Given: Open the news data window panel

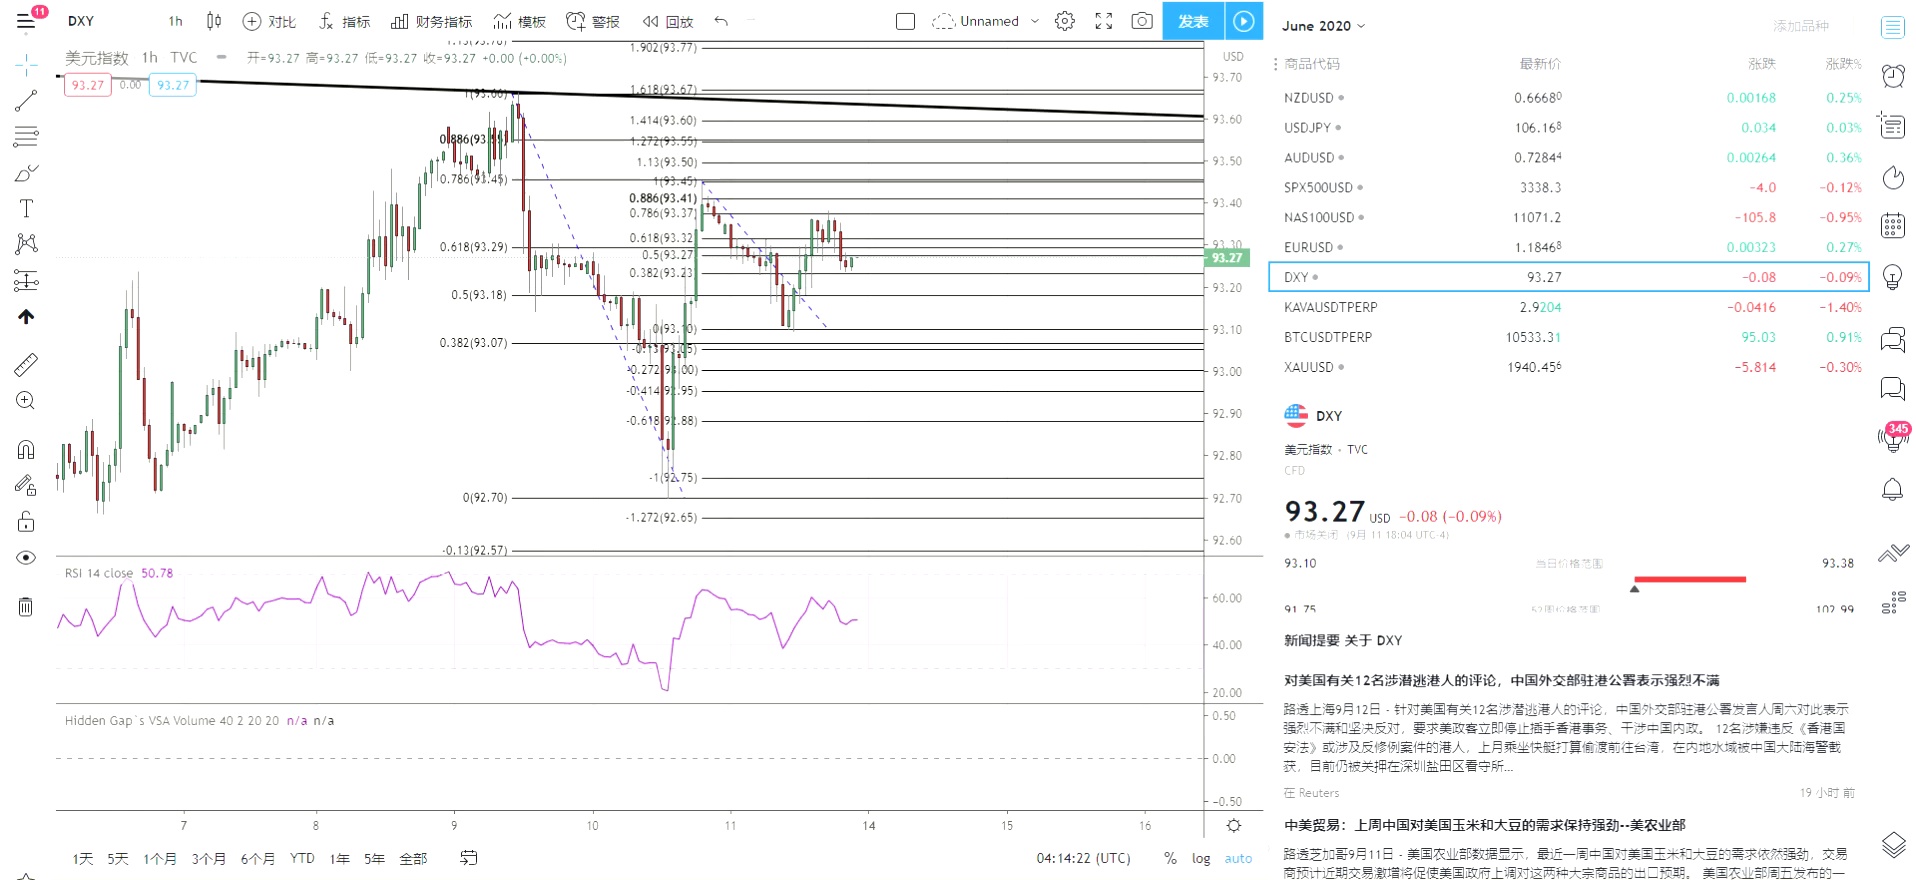Looking at the screenshot, I should [x=1892, y=125].
